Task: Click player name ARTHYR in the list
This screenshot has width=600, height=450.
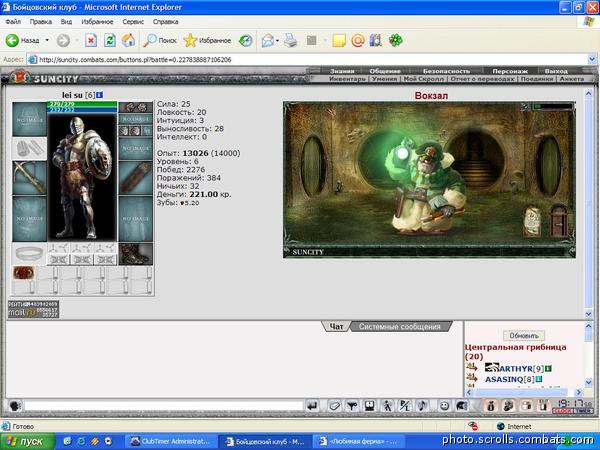Action: tap(515, 368)
